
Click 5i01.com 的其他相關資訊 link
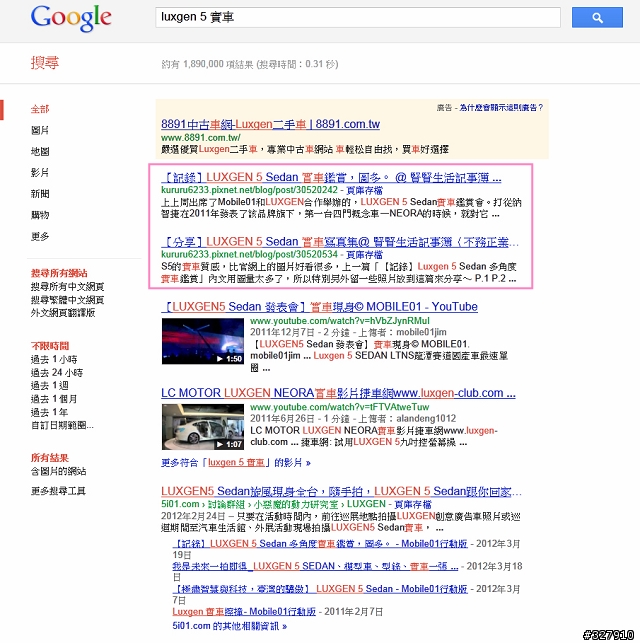click(x=230, y=626)
